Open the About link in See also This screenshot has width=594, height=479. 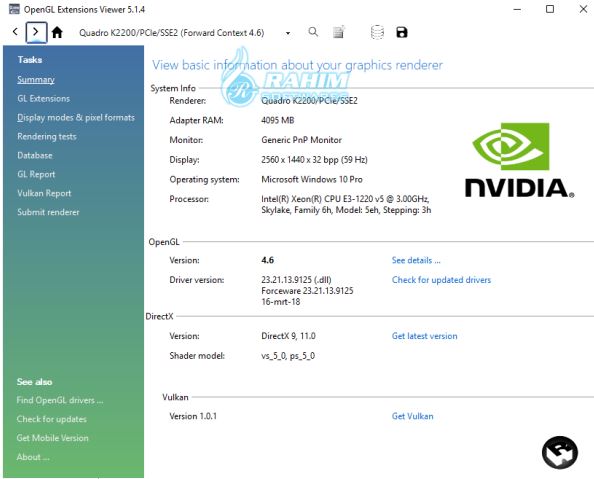click(33, 457)
